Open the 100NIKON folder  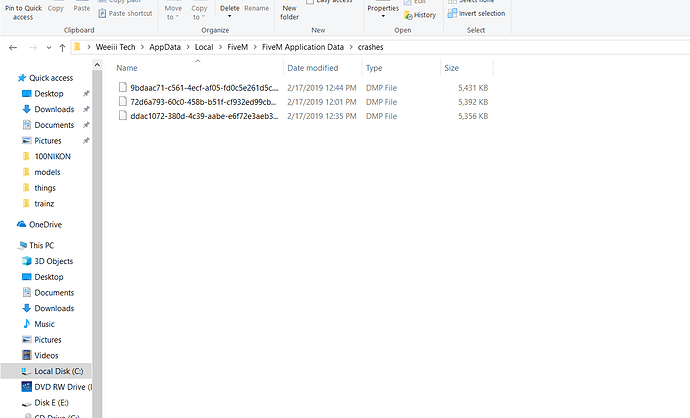52,157
